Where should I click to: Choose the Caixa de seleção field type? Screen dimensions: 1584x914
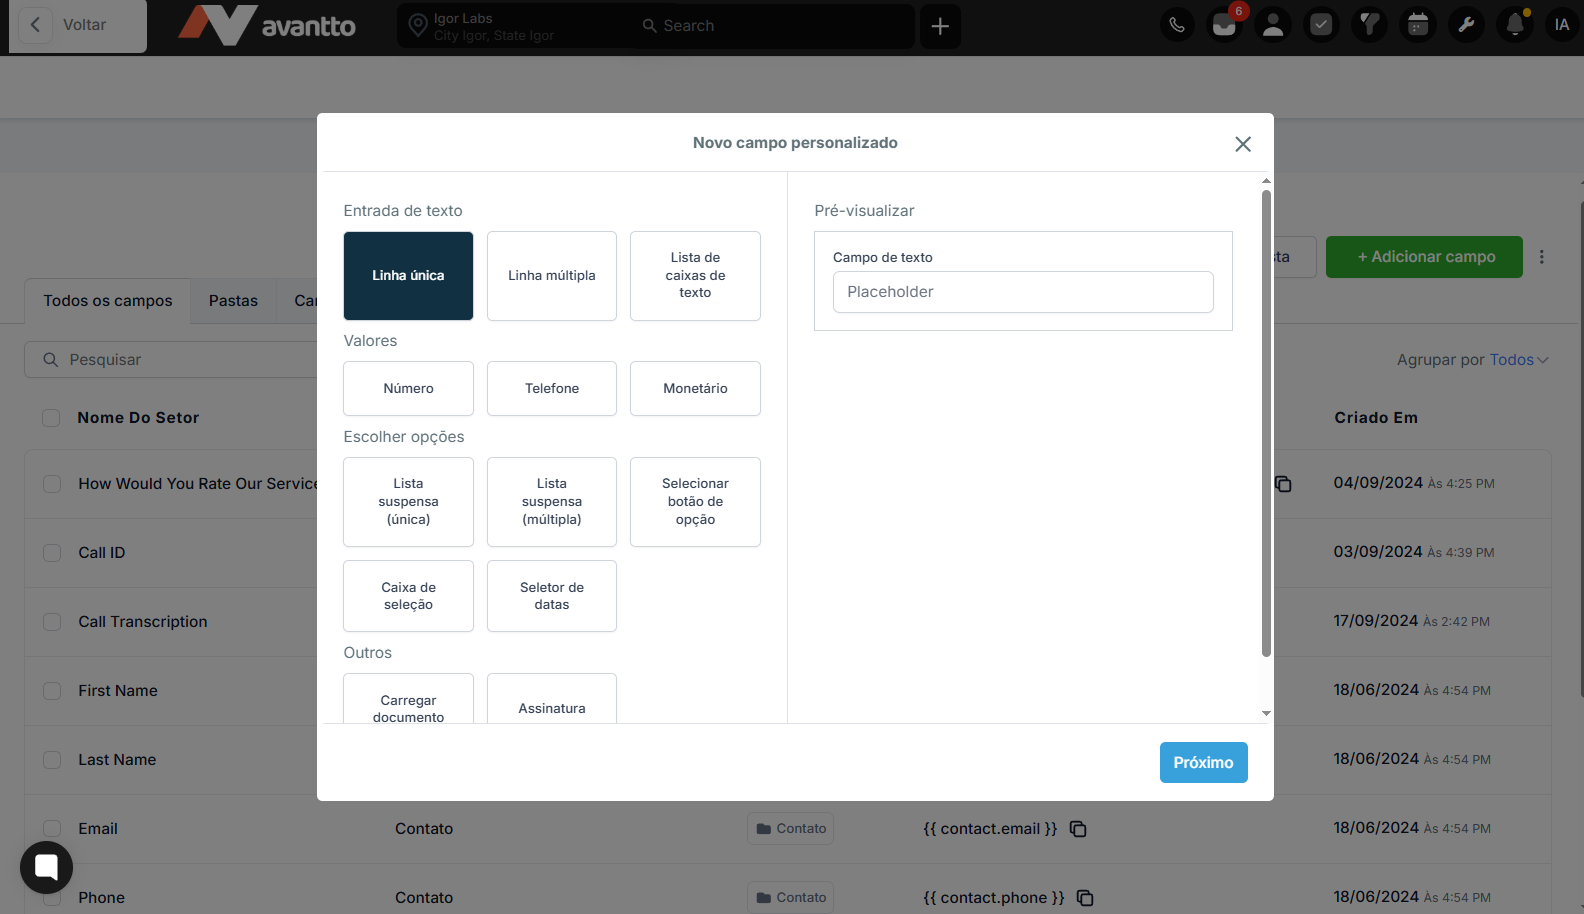[408, 596]
